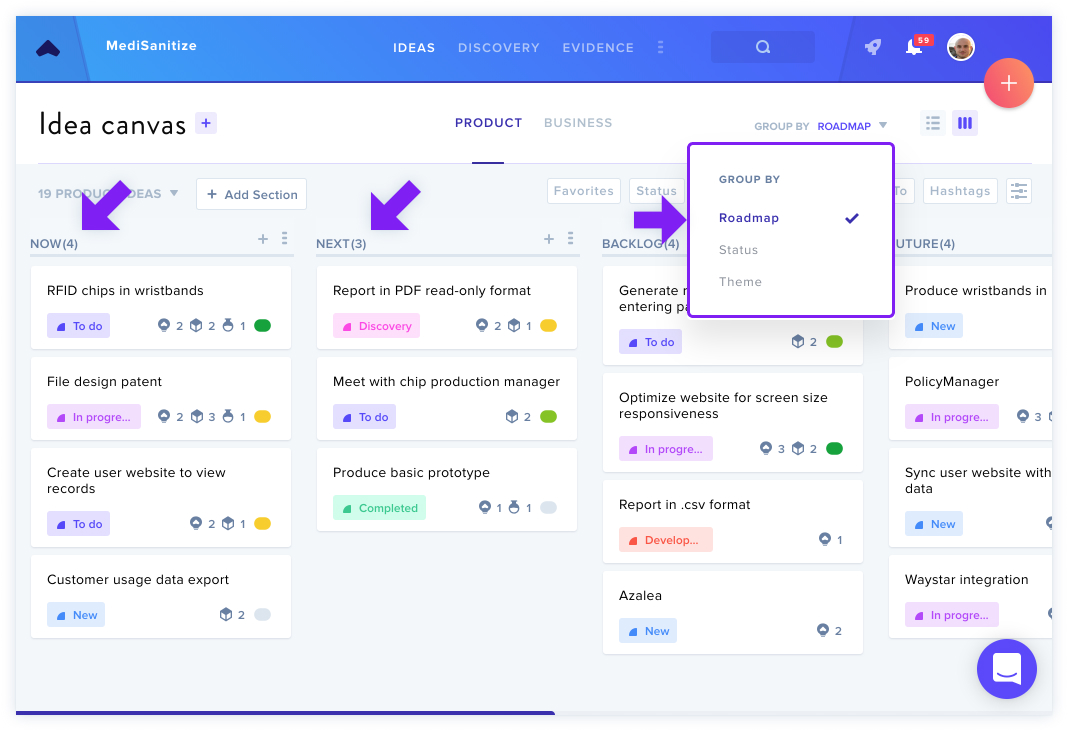Open Completed status on Produce basic prototype
1068x731 pixels.
(x=379, y=508)
